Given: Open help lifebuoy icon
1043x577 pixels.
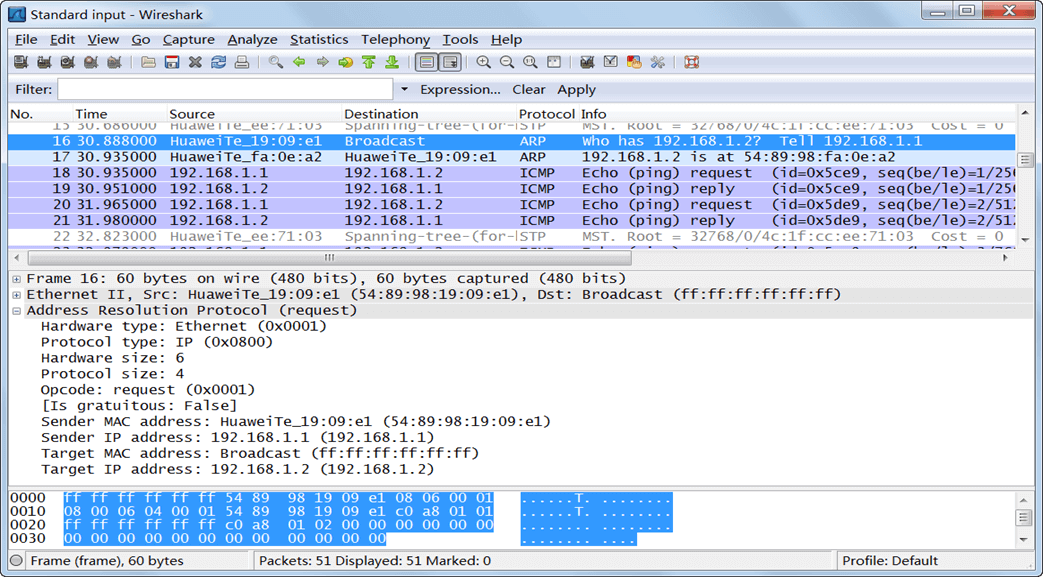Looking at the screenshot, I should [692, 63].
